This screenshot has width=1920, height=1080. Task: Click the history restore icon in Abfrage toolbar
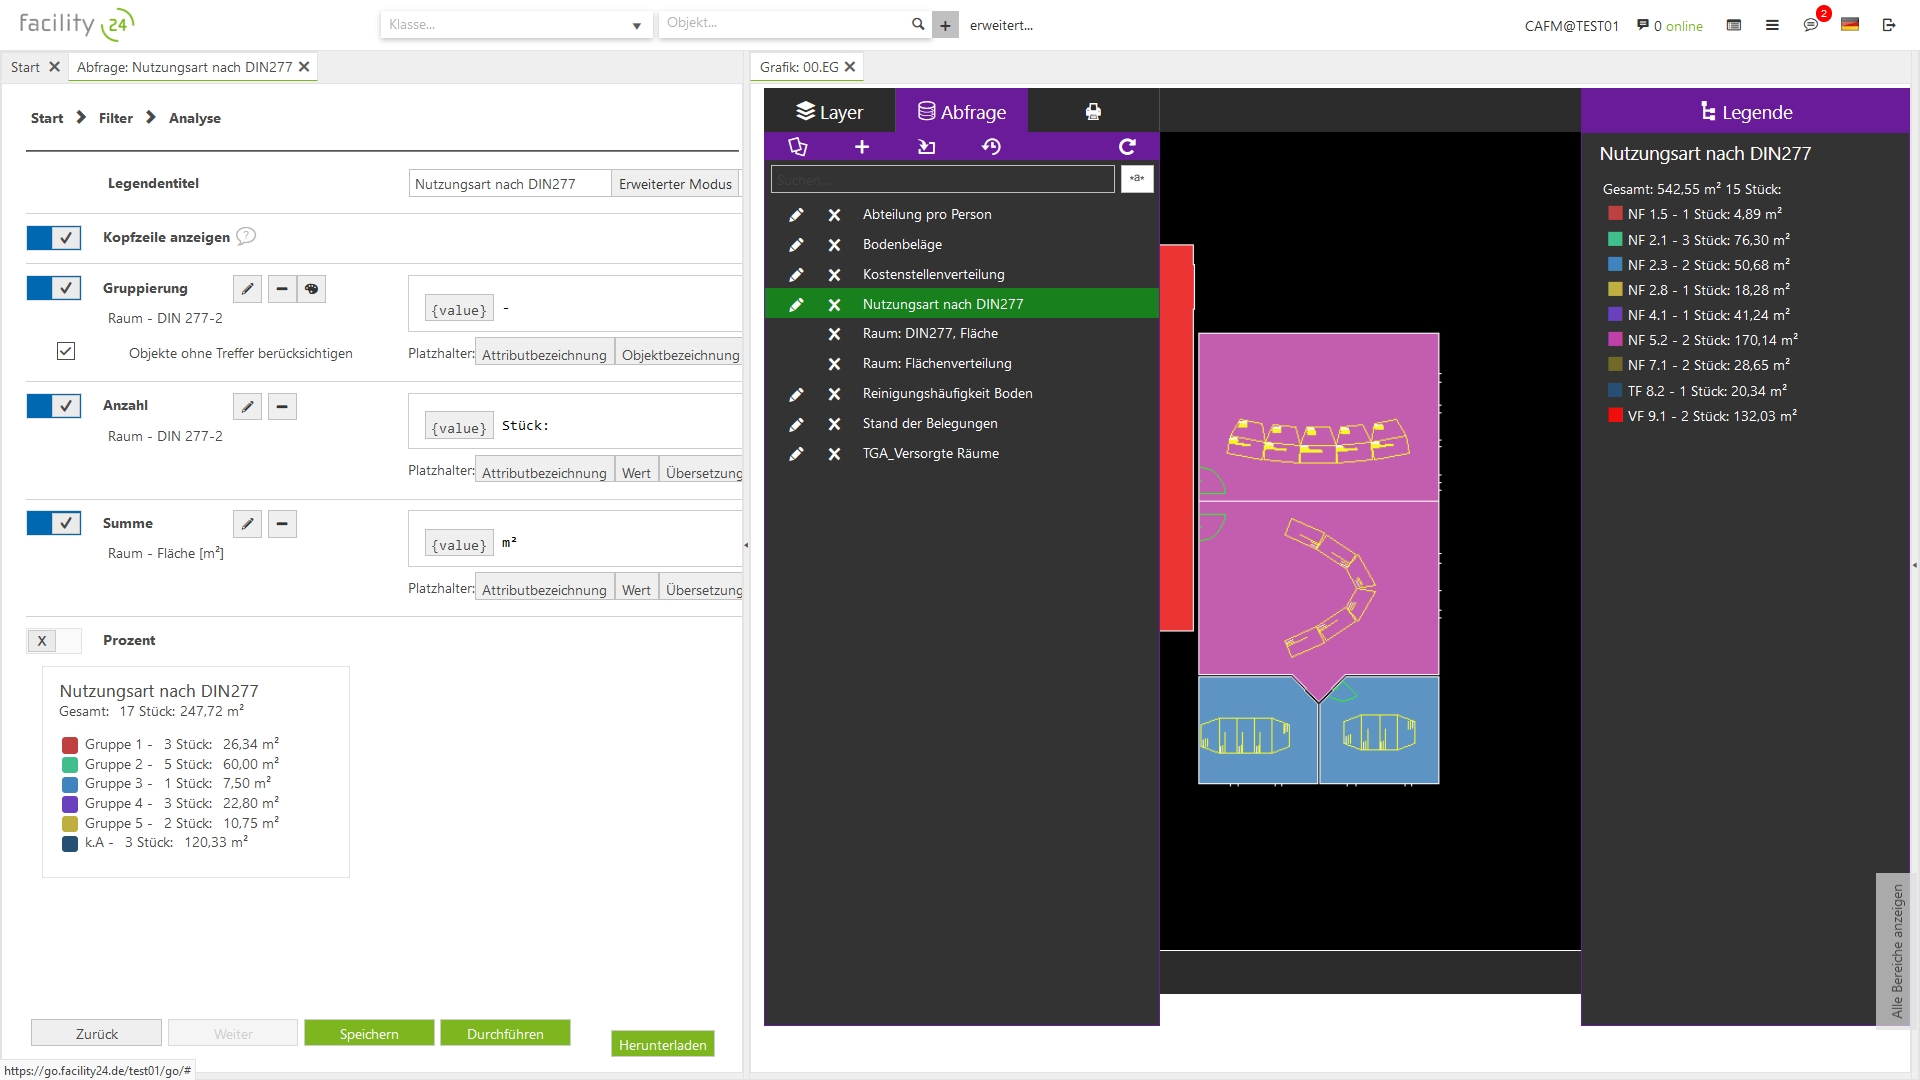pyautogui.click(x=991, y=147)
